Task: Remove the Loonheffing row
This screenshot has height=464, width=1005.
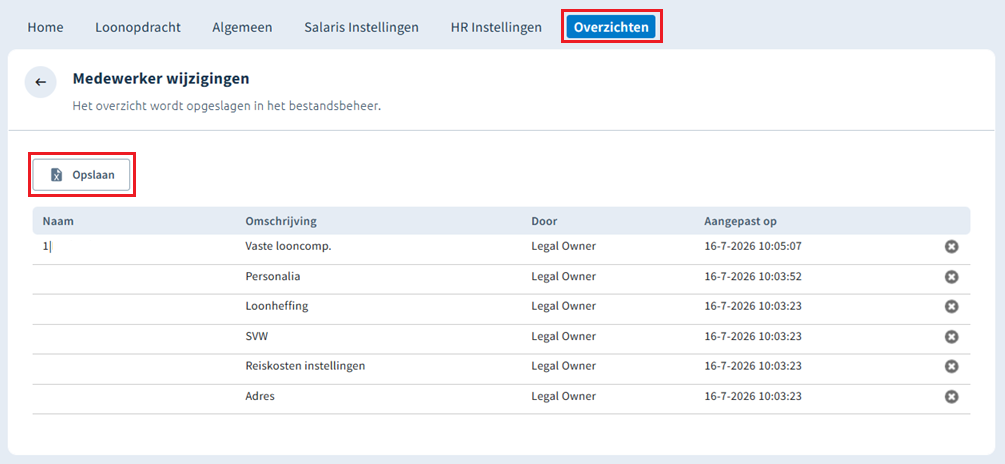Action: click(952, 306)
